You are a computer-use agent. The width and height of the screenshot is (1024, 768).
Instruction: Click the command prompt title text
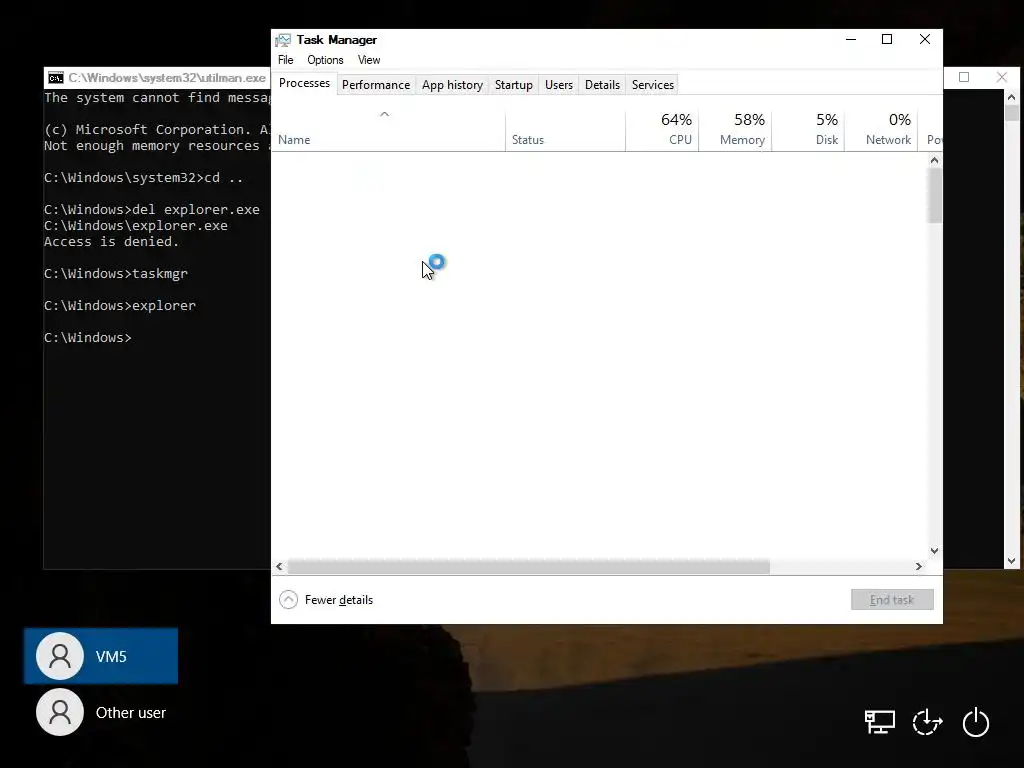point(167,78)
